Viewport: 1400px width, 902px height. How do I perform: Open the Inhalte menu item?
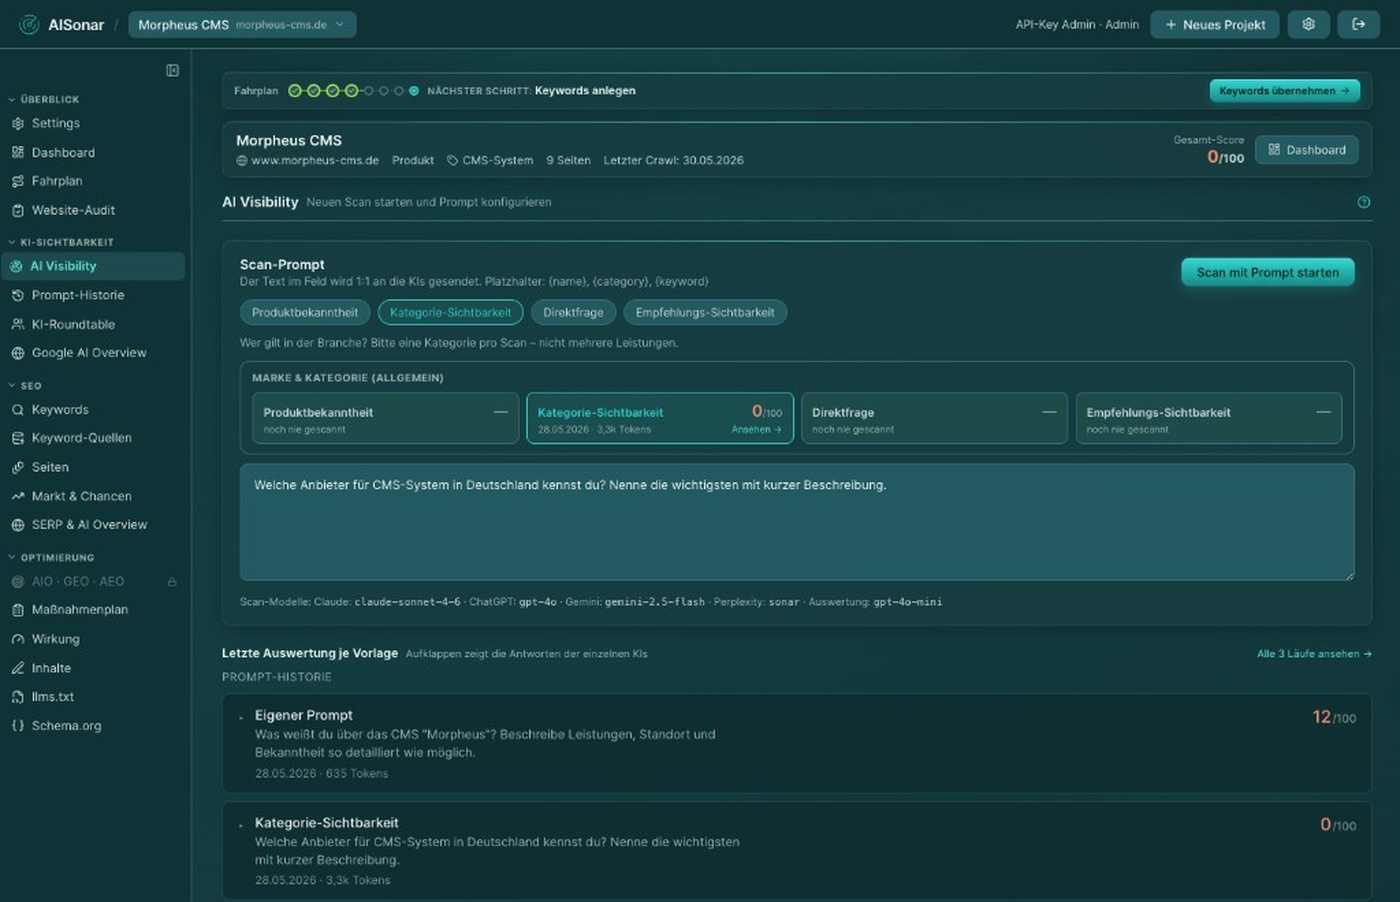(x=94, y=668)
